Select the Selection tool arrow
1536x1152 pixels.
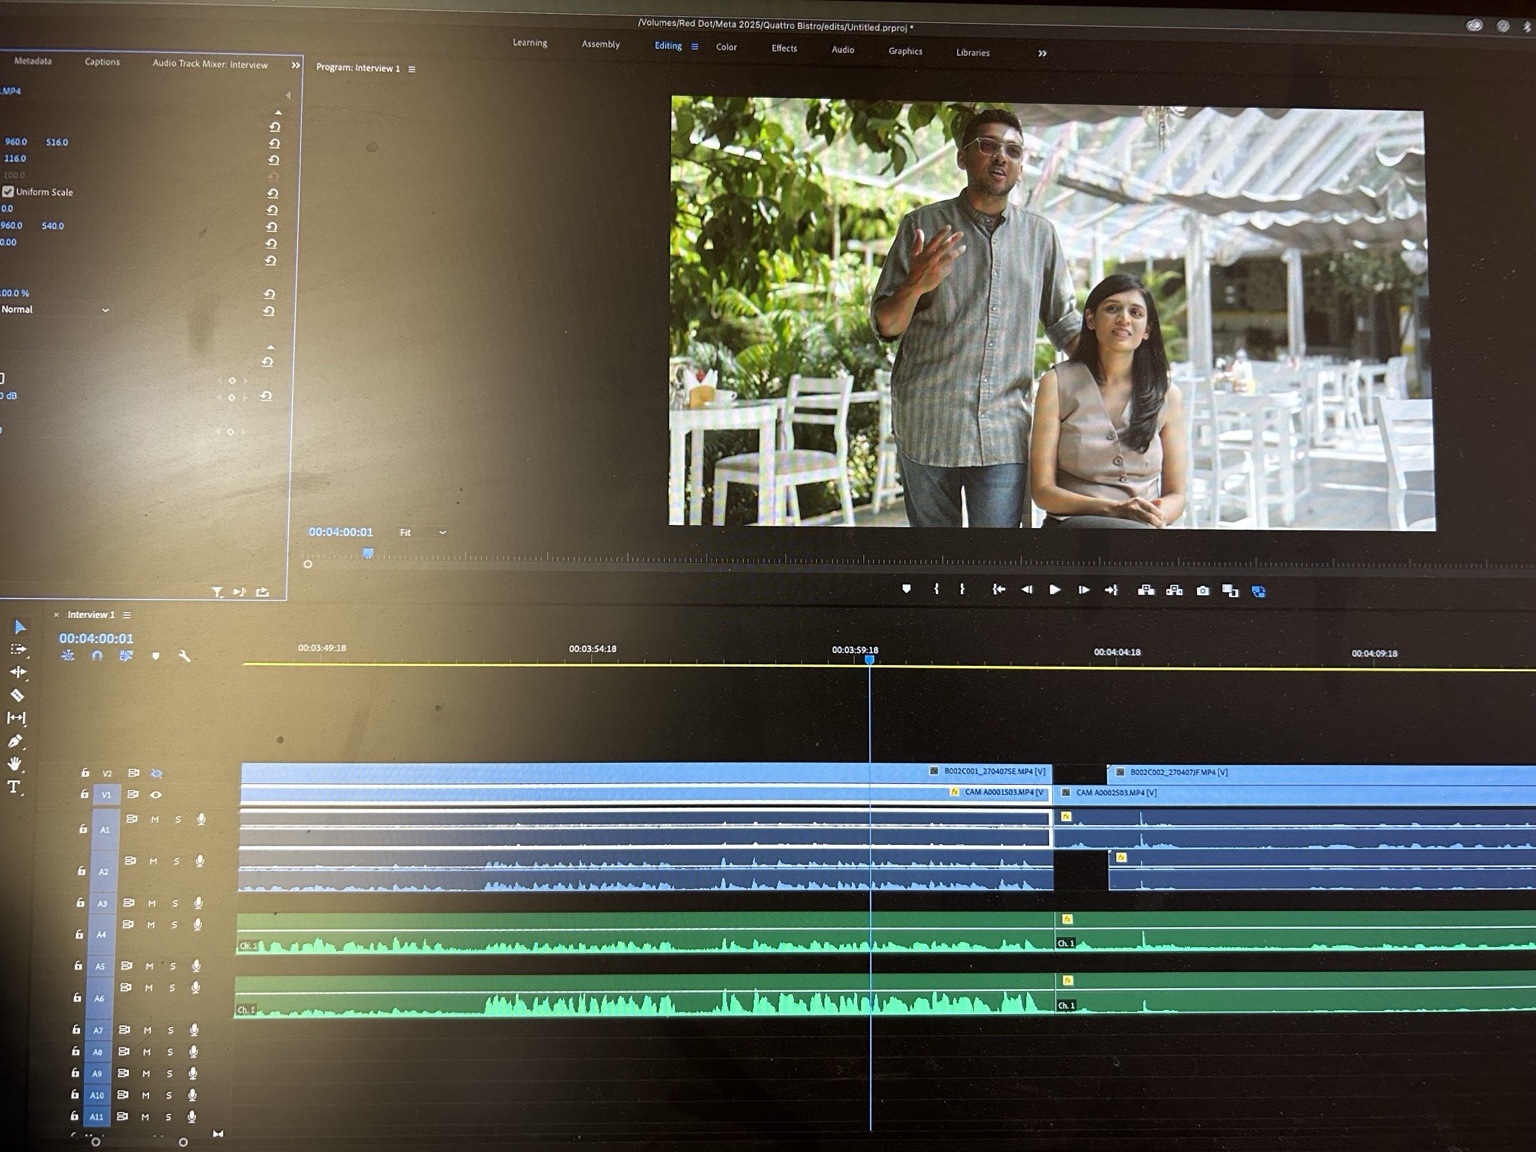pos(20,627)
